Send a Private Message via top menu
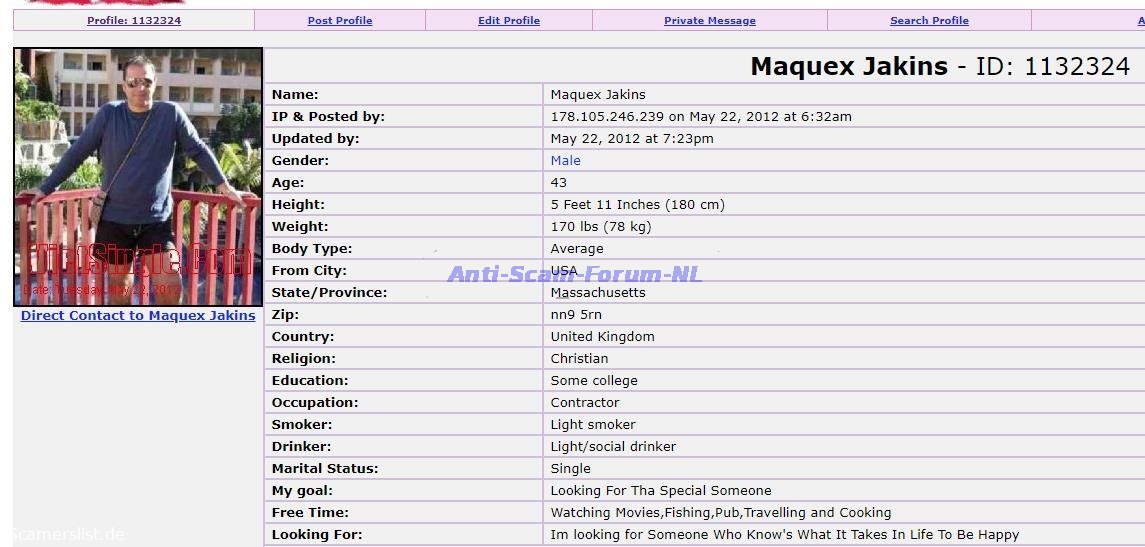Viewport: 1145px width, 547px height. [709, 21]
